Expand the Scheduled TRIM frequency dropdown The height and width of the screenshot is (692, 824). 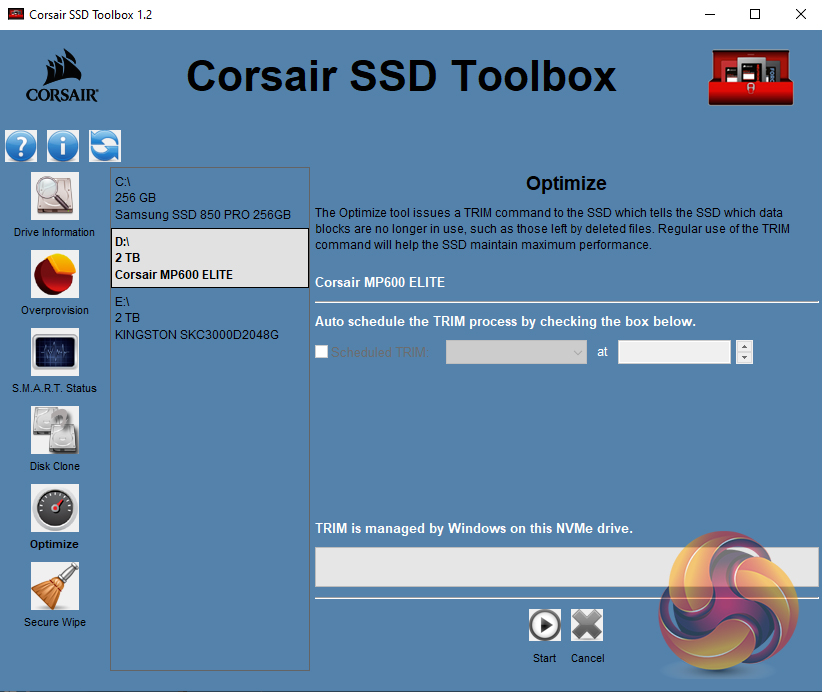516,352
